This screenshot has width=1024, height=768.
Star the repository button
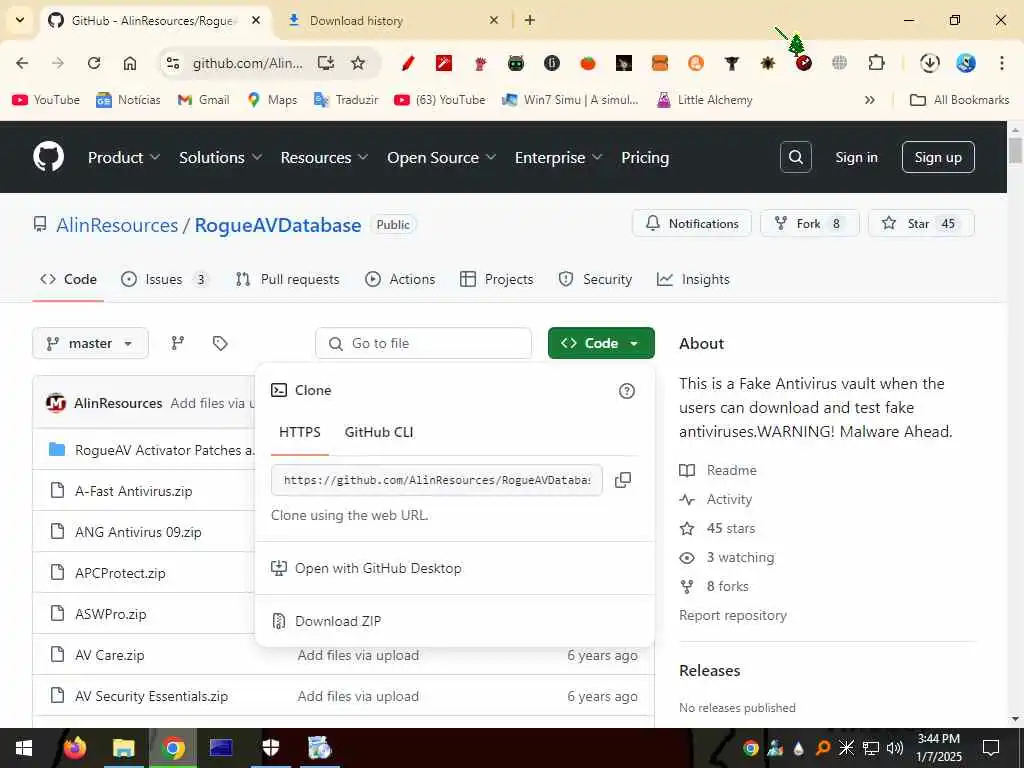click(x=921, y=223)
